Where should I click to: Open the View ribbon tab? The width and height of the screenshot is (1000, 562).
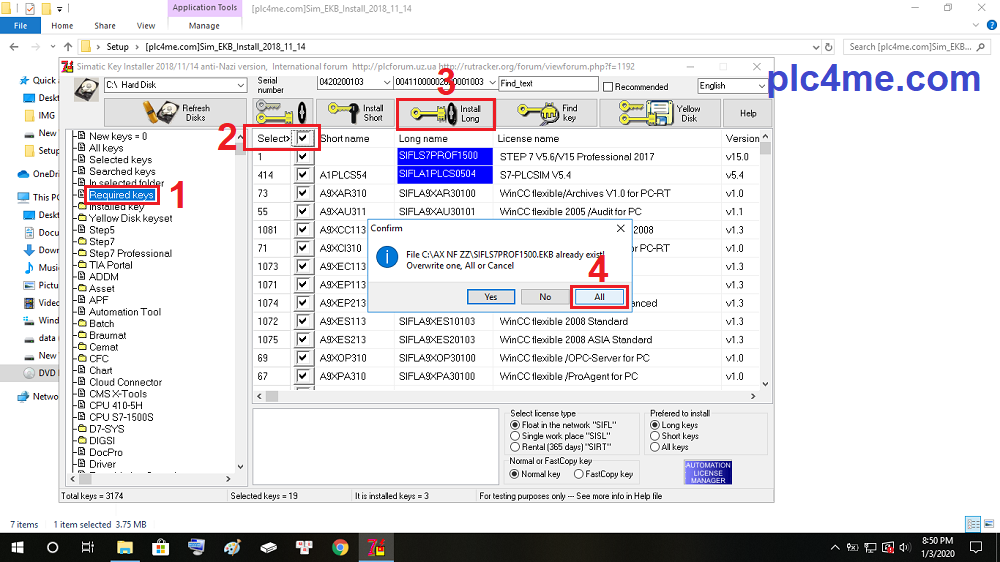(x=146, y=25)
